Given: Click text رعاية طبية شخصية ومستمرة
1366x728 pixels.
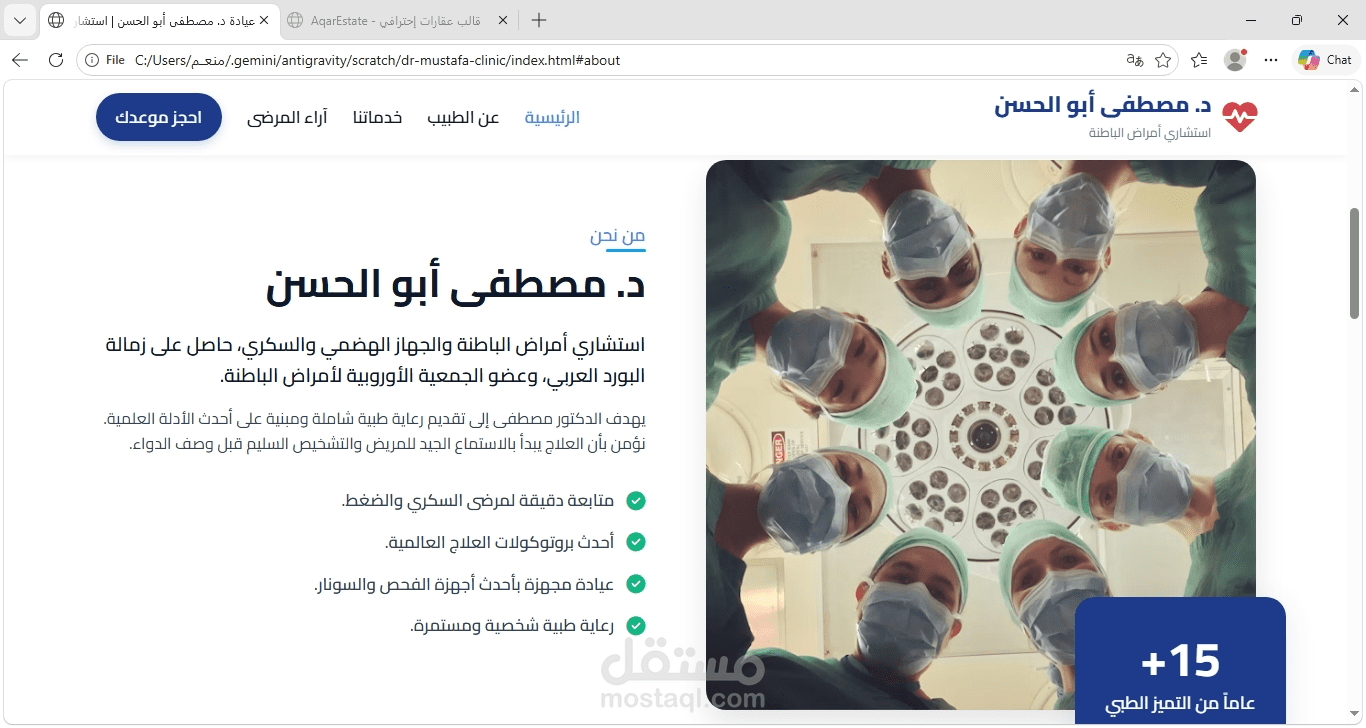Looking at the screenshot, I should point(512,626).
